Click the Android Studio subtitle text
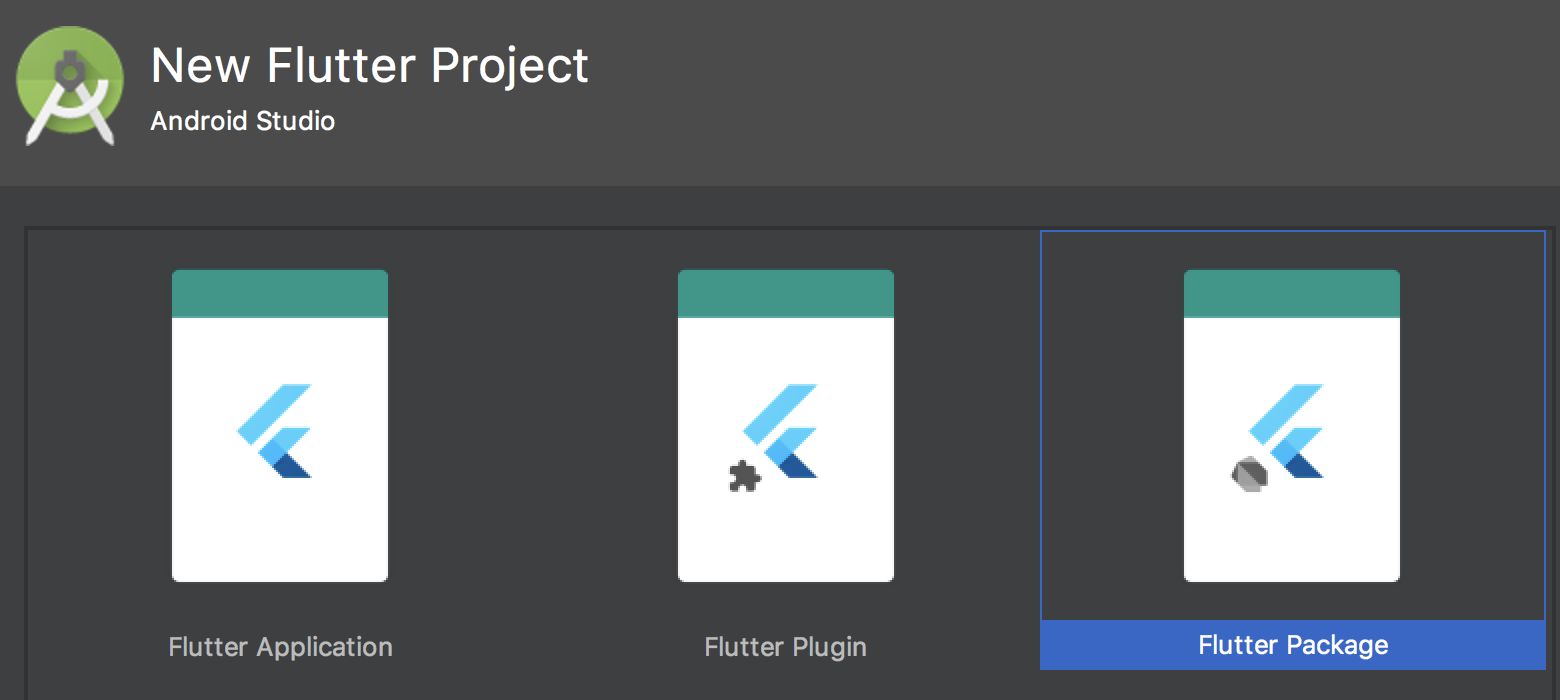 (242, 121)
